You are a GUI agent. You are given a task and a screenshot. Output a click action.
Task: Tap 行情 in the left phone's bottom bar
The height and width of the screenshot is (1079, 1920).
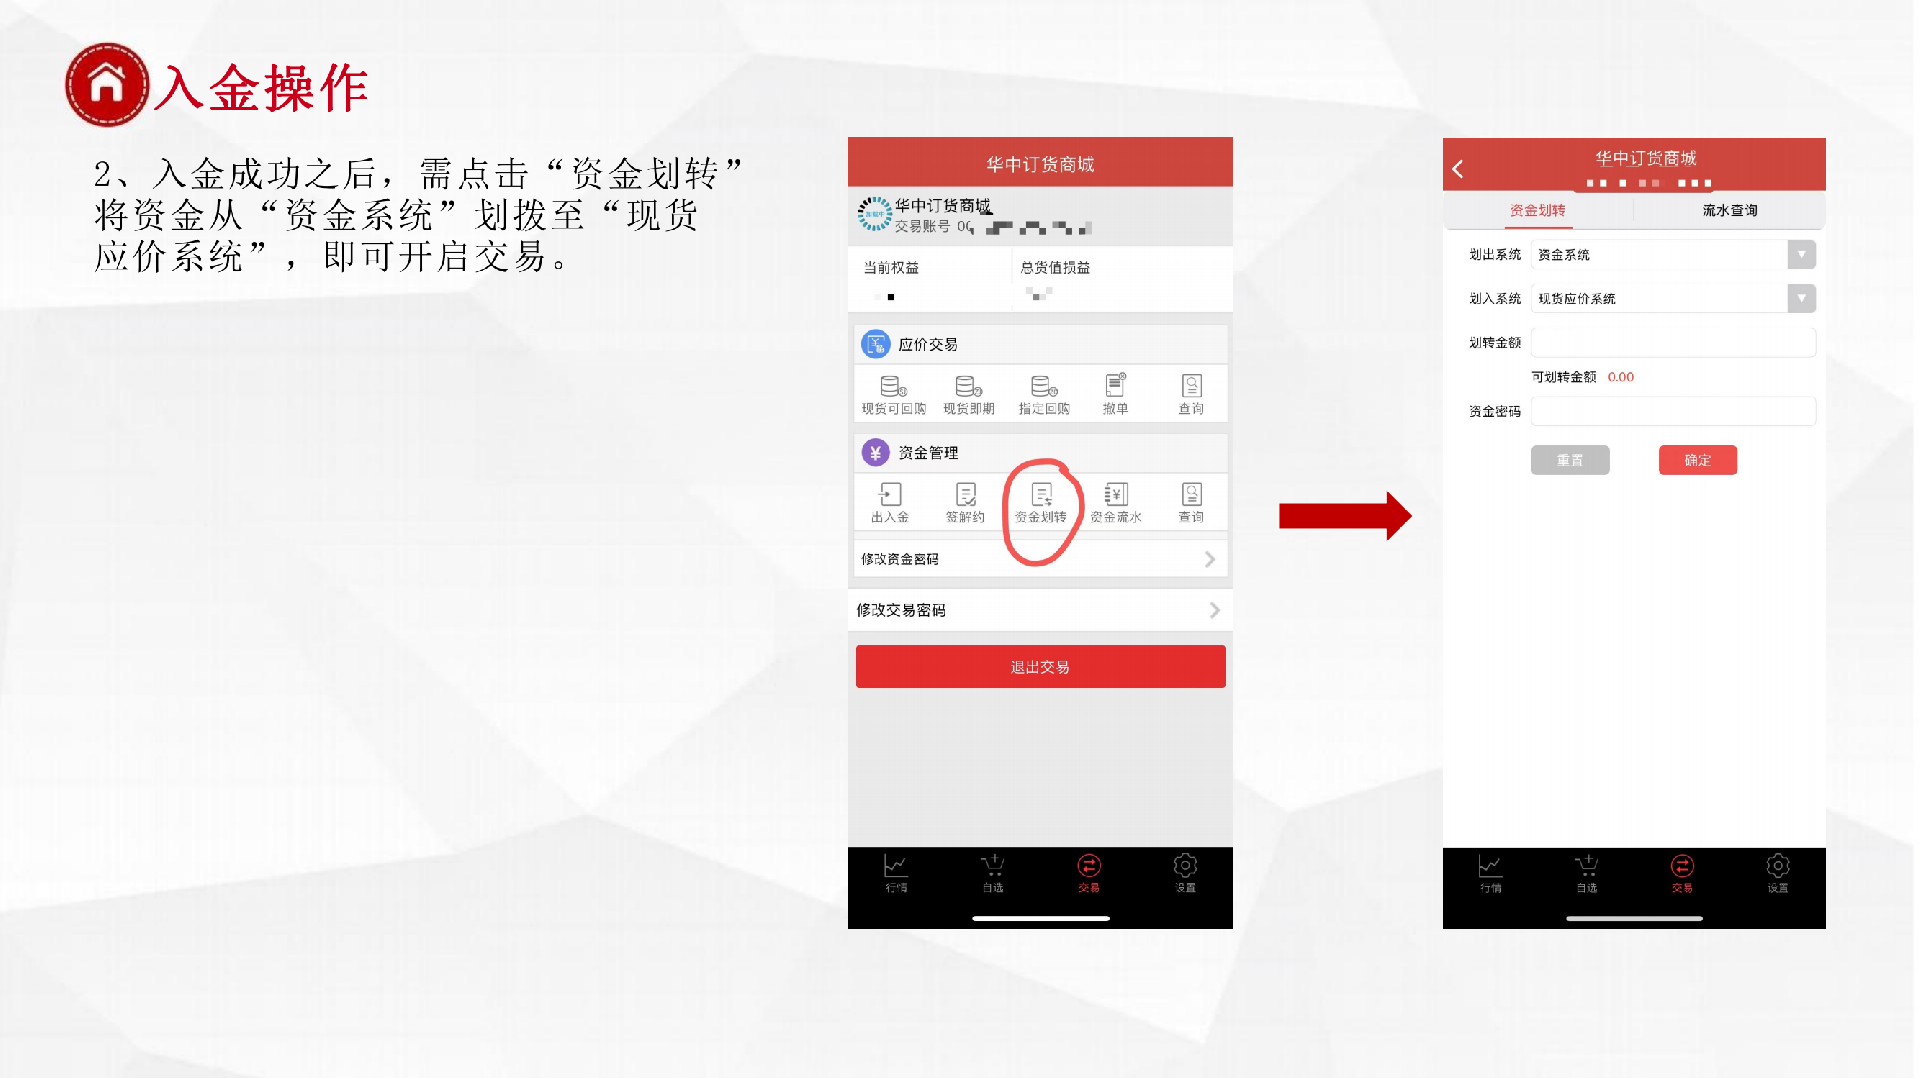point(896,873)
